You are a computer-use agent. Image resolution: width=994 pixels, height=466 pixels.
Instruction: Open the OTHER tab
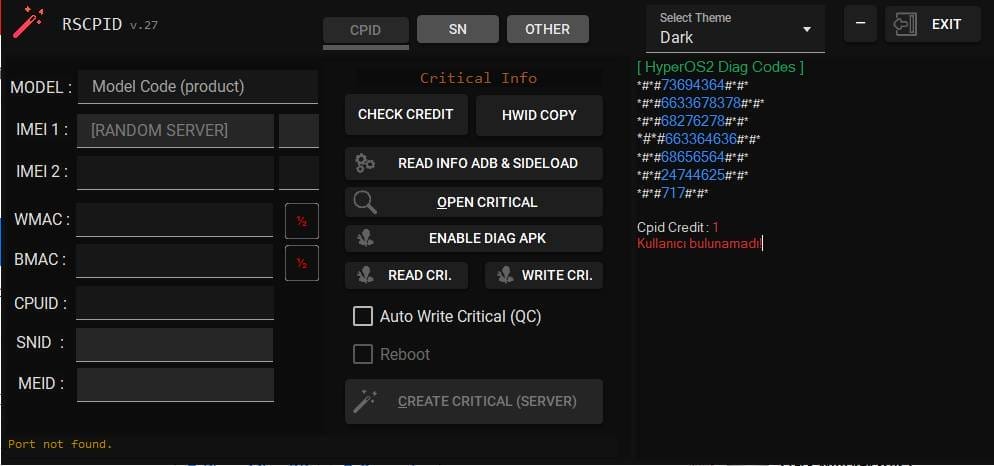click(547, 29)
